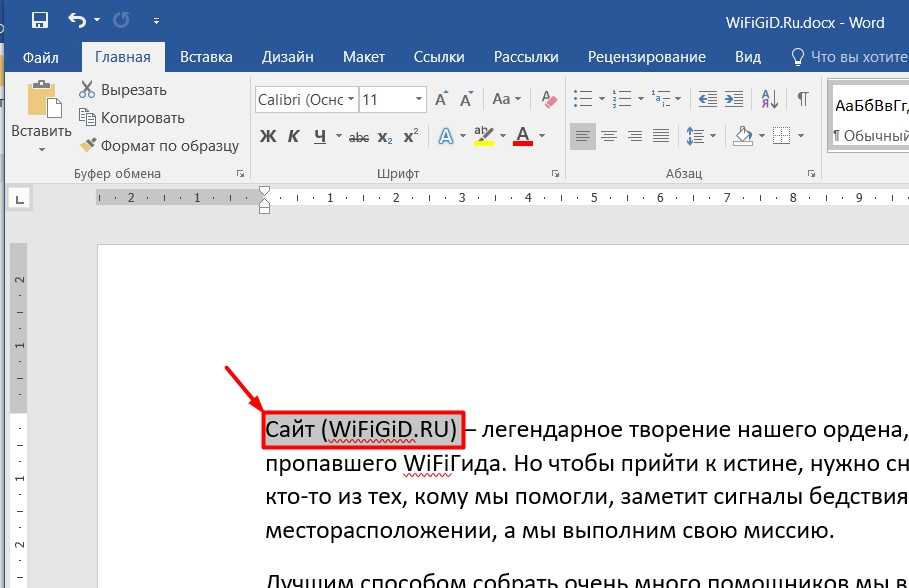Justify the paragraph text
909x588 pixels.
tap(661, 137)
